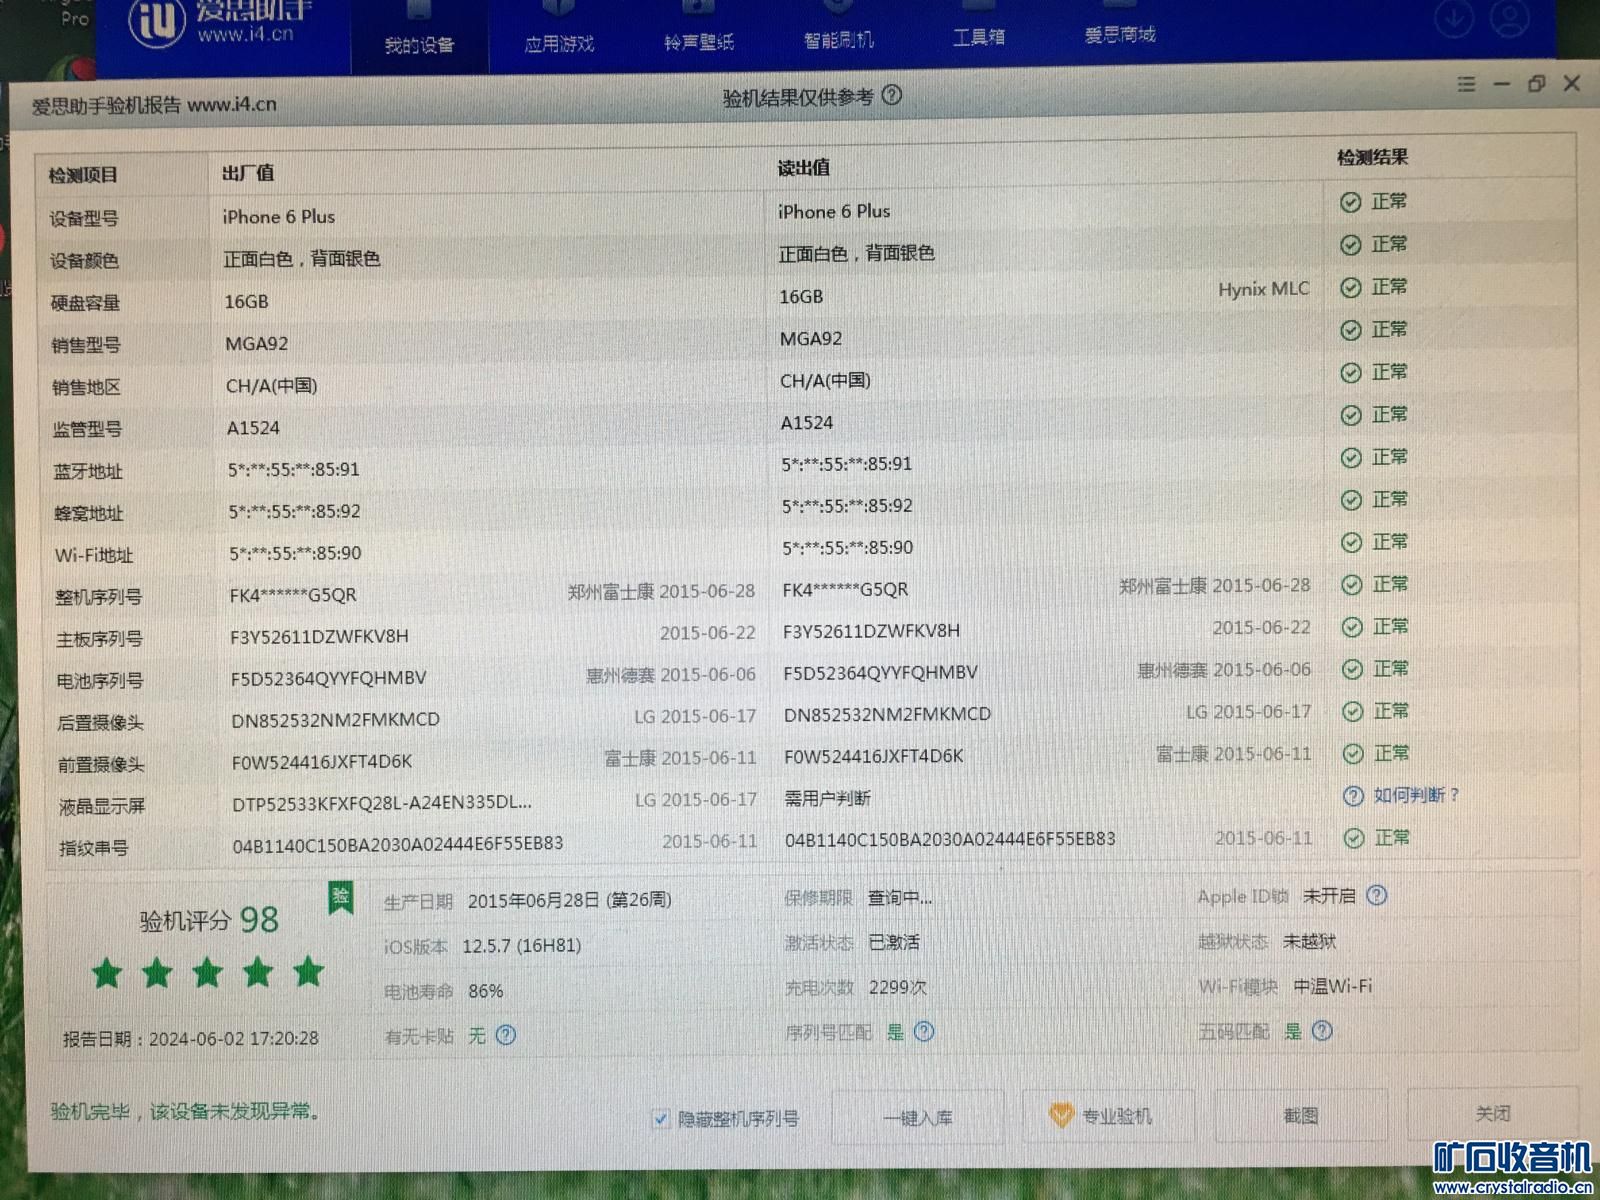
Task: Click the 设备颜色 status check icon
Action: click(x=1350, y=245)
